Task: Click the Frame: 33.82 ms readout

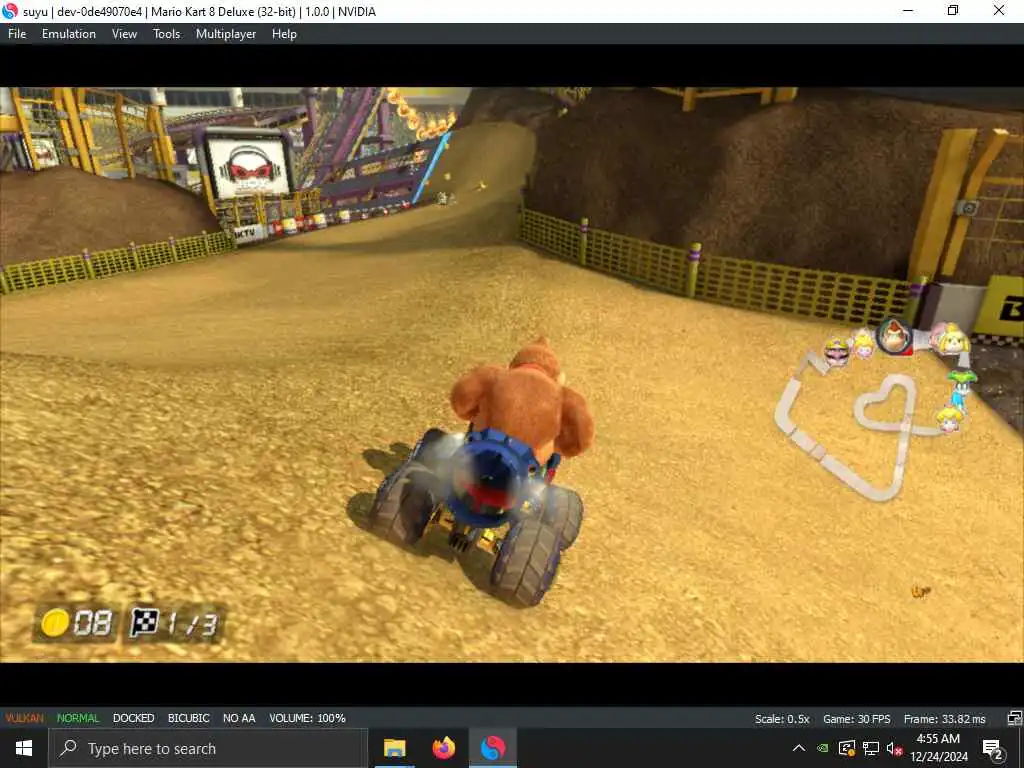Action: coord(944,719)
